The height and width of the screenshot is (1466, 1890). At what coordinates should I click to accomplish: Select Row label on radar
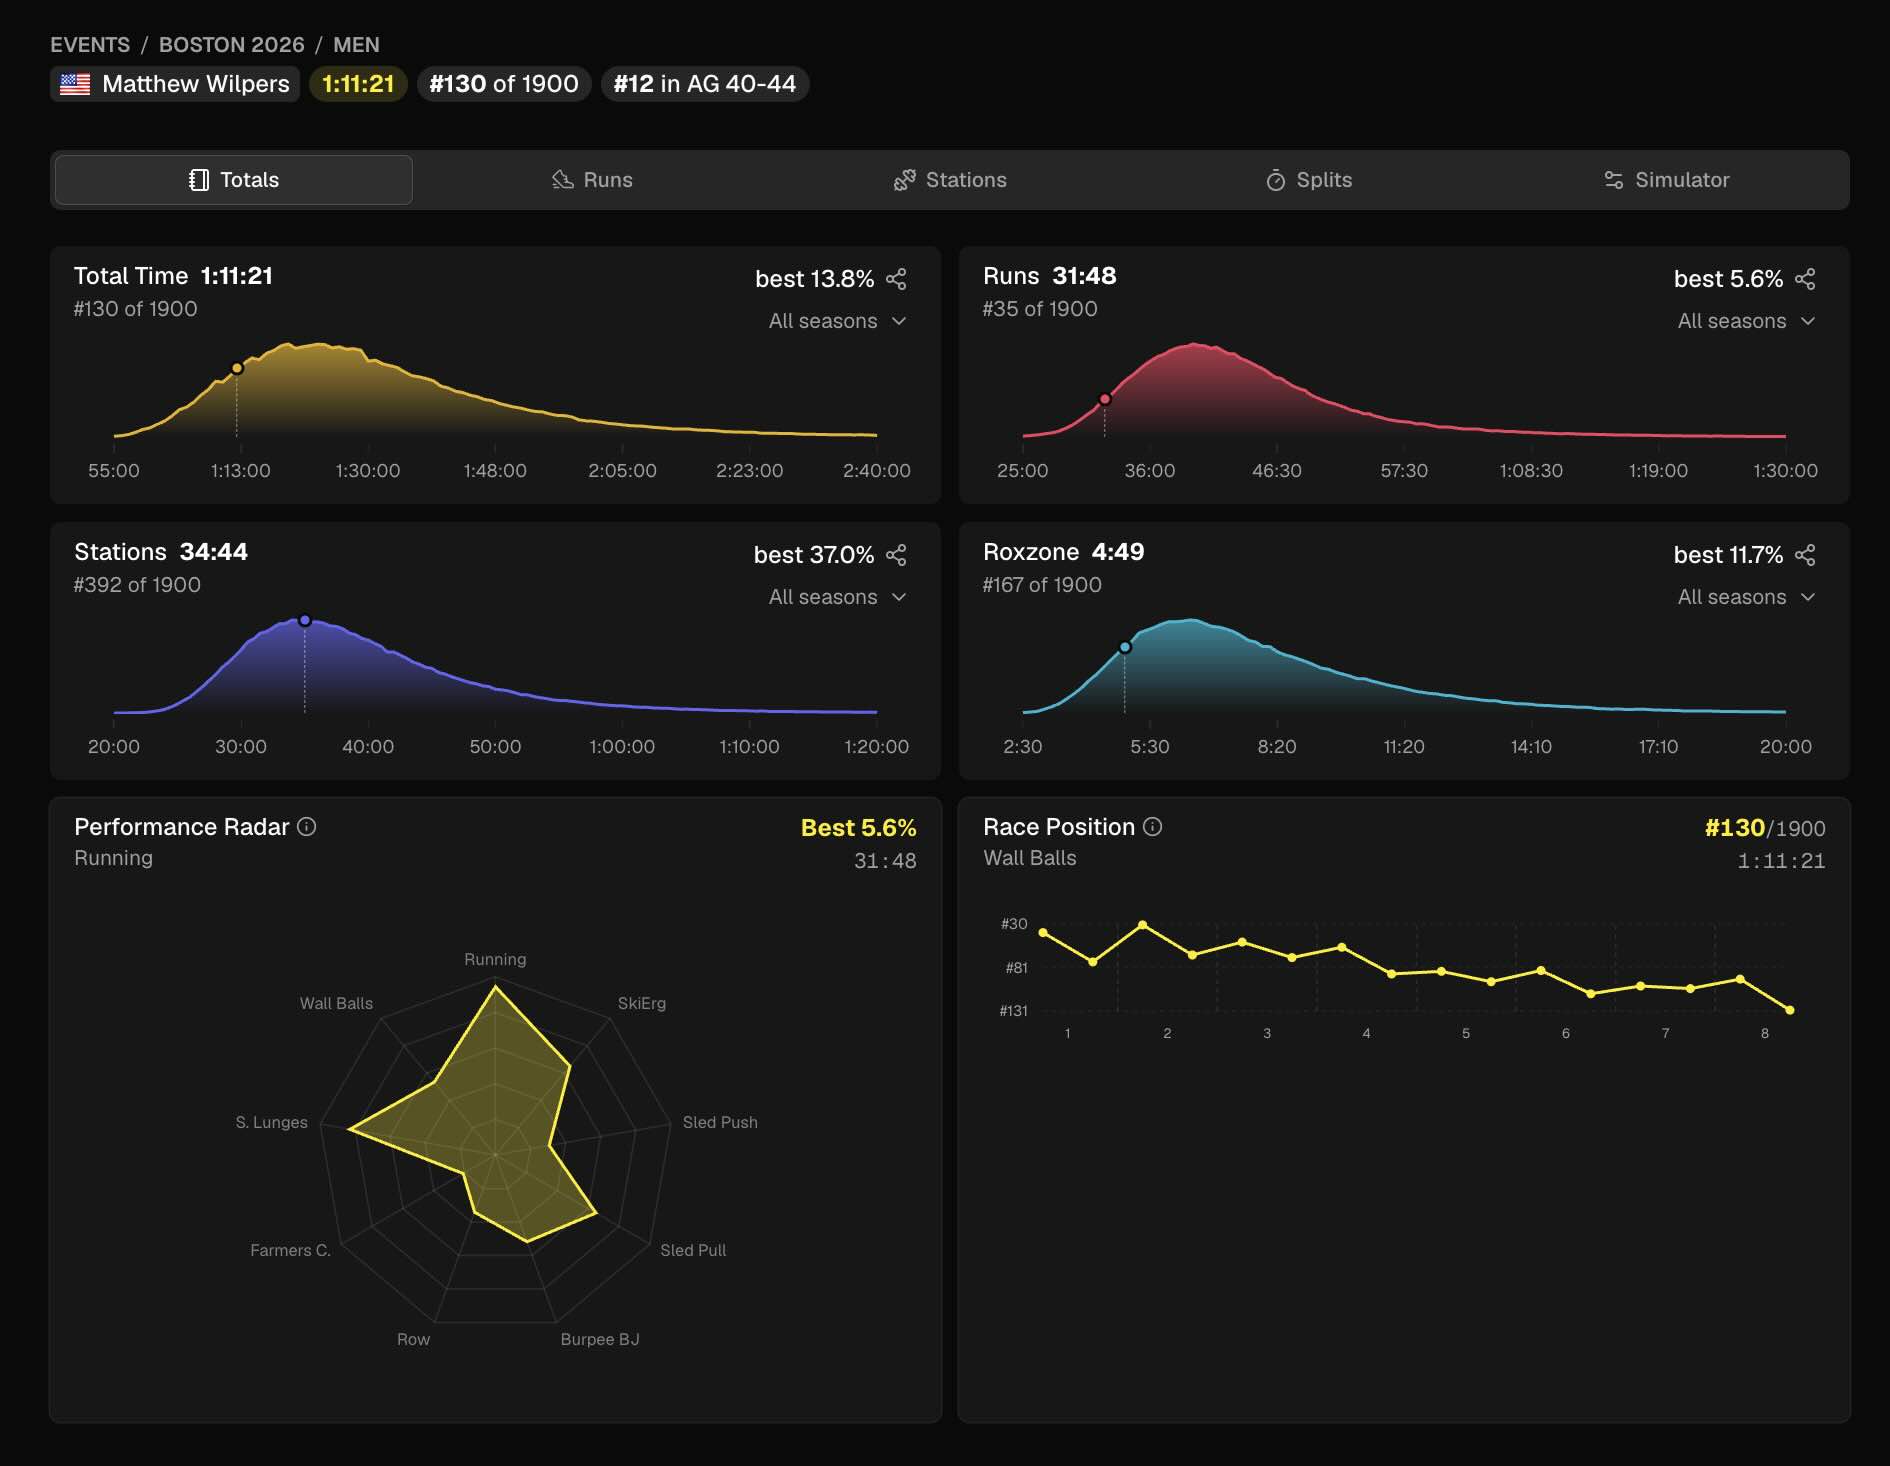pos(413,1339)
